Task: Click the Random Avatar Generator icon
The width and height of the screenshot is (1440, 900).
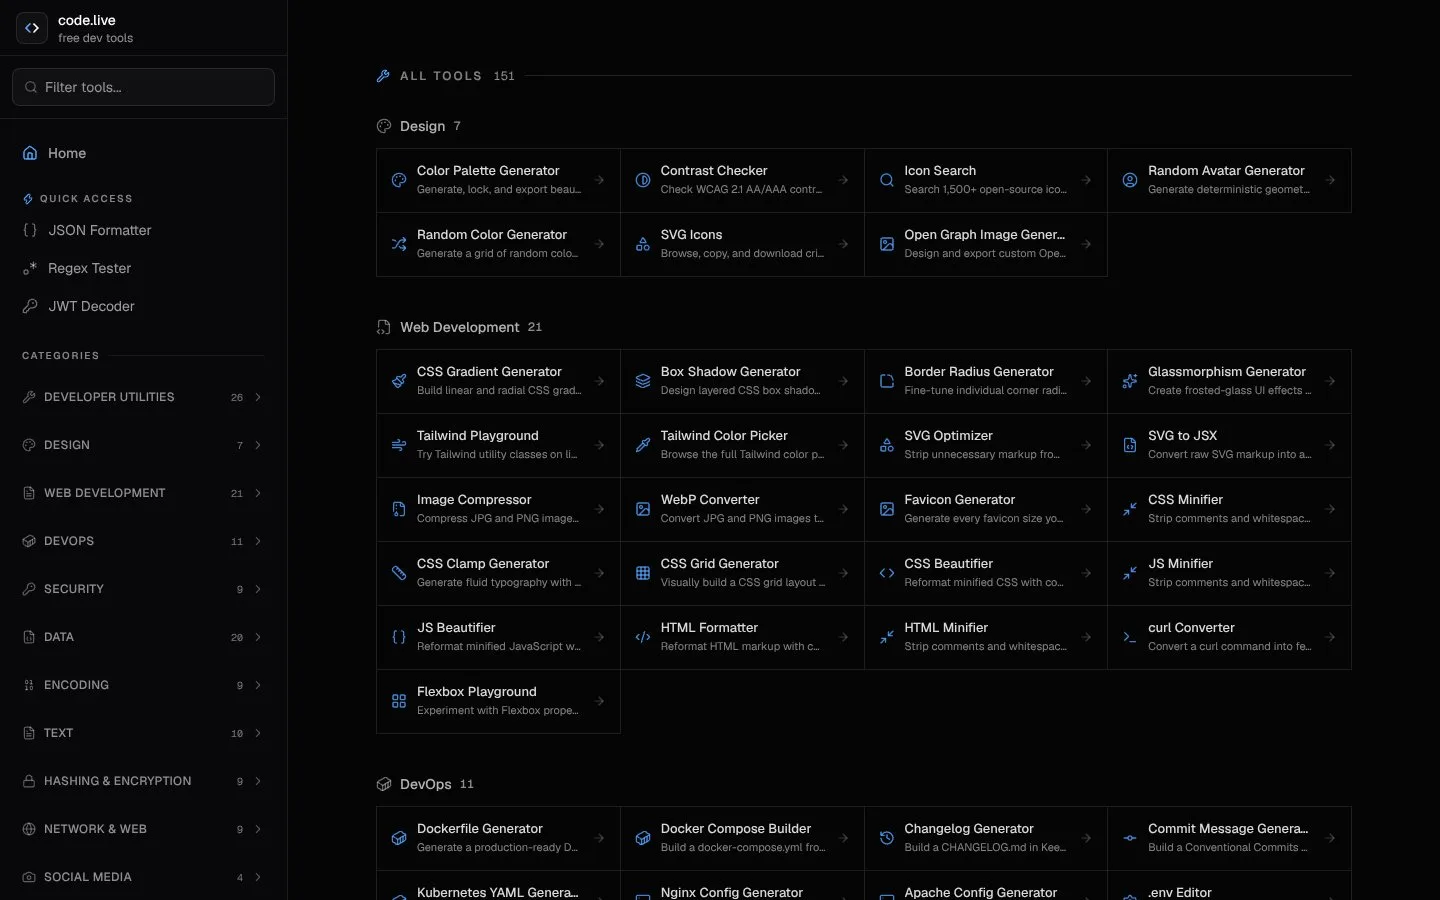Action: click(x=1130, y=181)
